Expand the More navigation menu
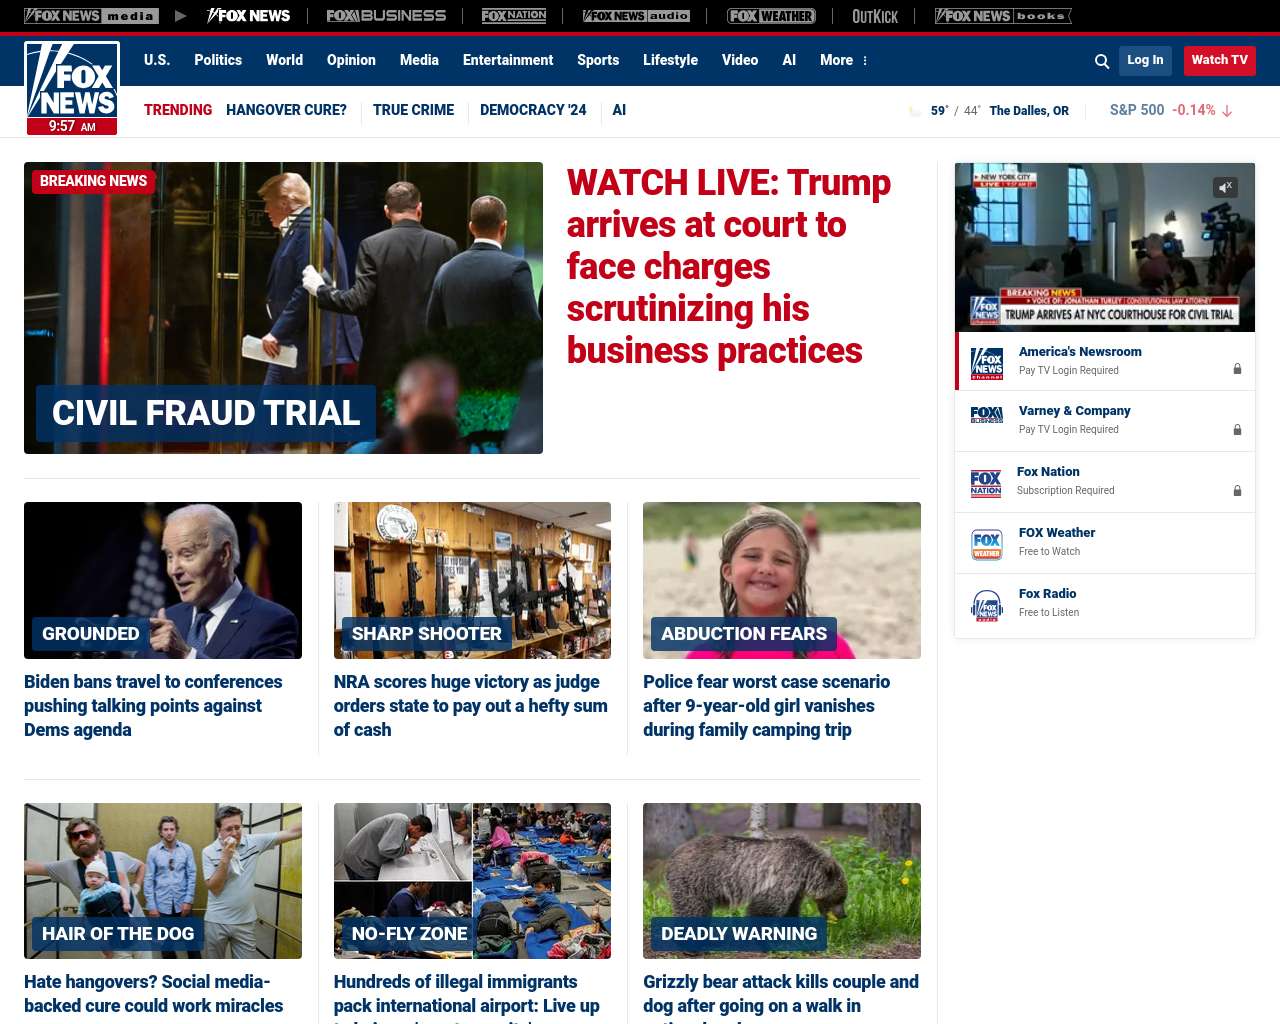This screenshot has width=1280, height=1024. [844, 60]
